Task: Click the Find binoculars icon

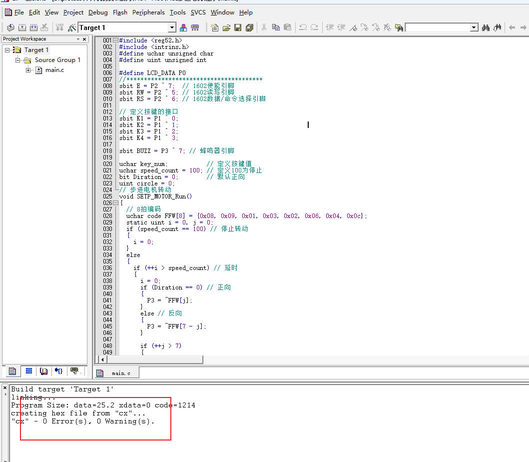Action: (x=486, y=28)
